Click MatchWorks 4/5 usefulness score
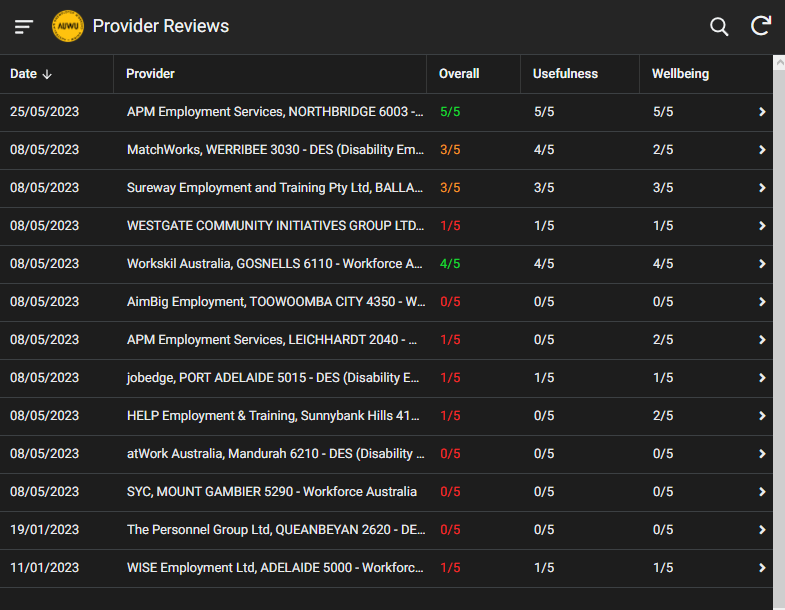The width and height of the screenshot is (785, 610). coord(544,150)
